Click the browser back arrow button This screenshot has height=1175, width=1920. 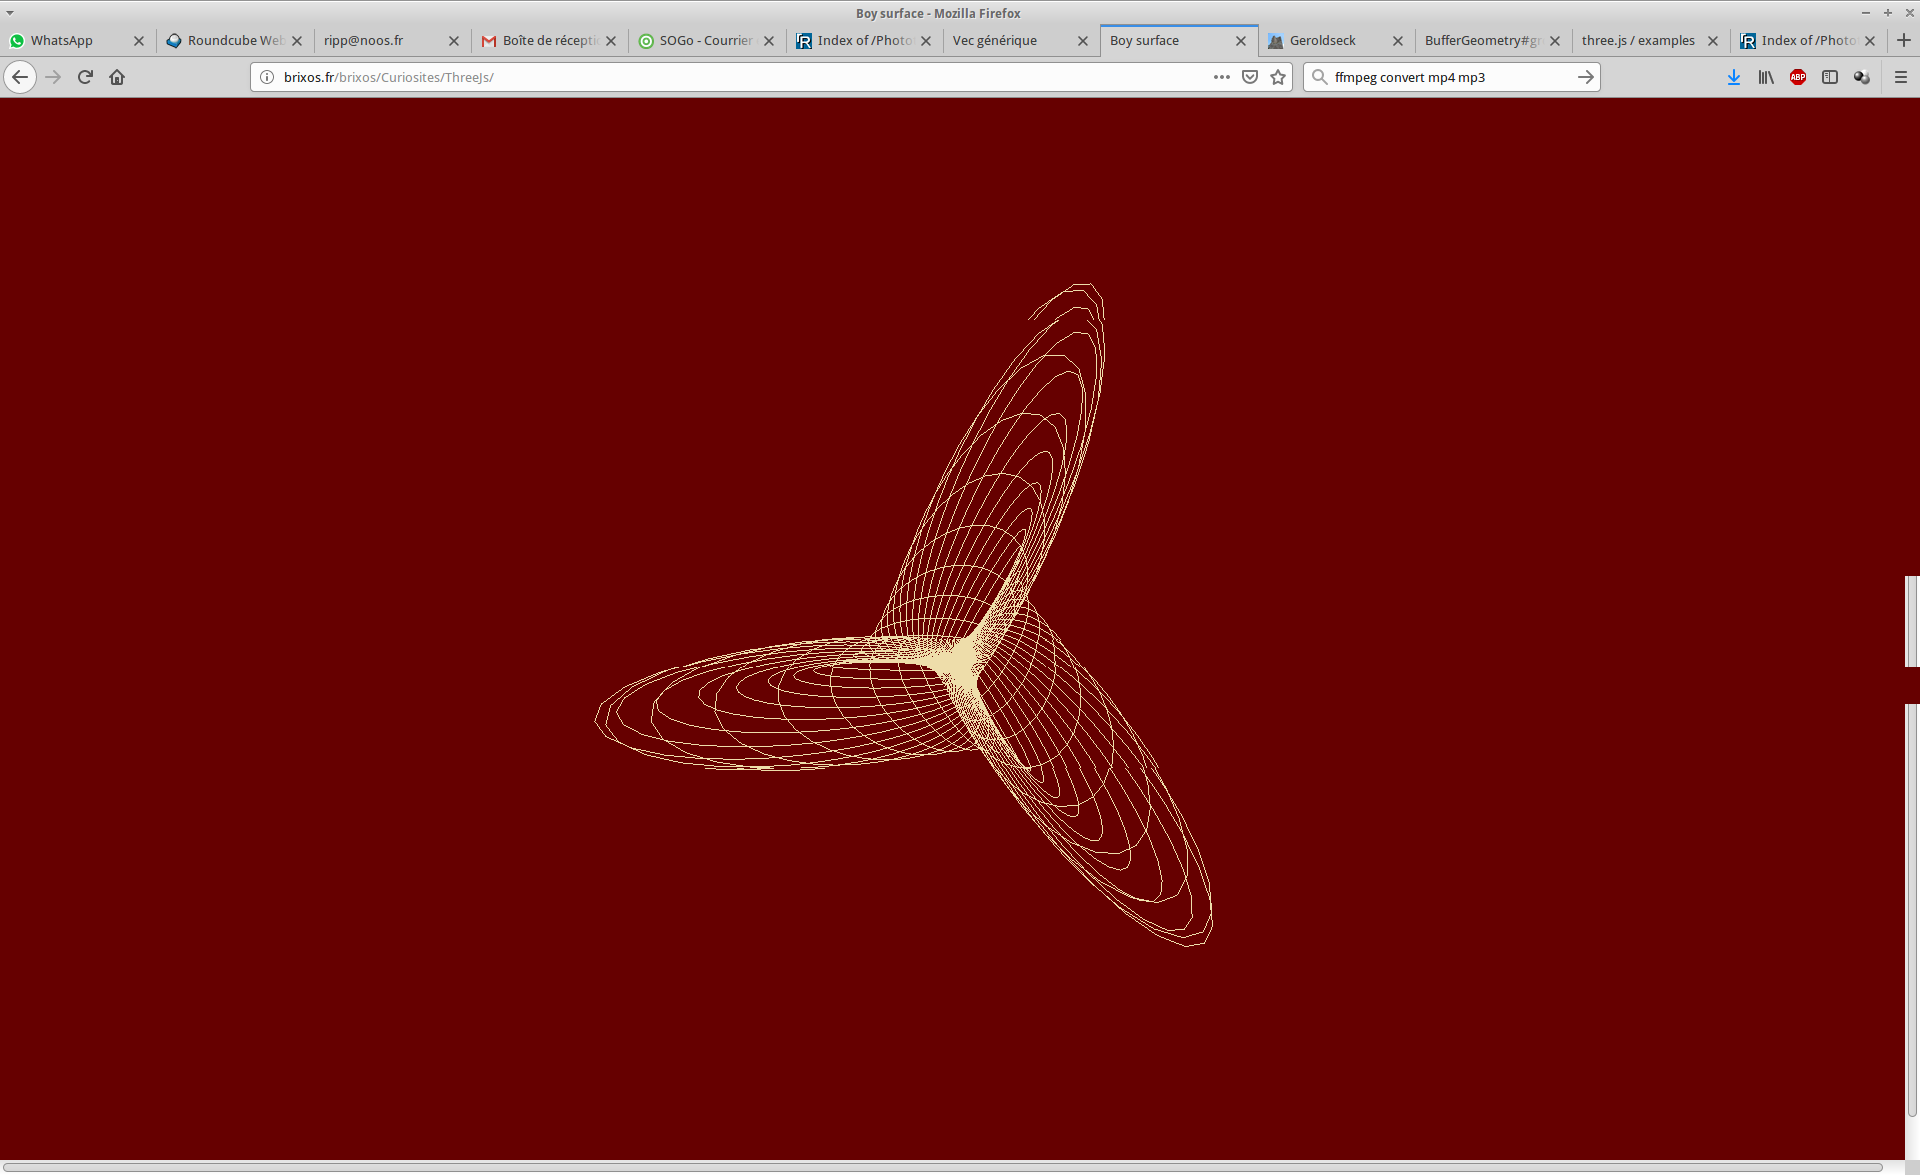pyautogui.click(x=20, y=77)
